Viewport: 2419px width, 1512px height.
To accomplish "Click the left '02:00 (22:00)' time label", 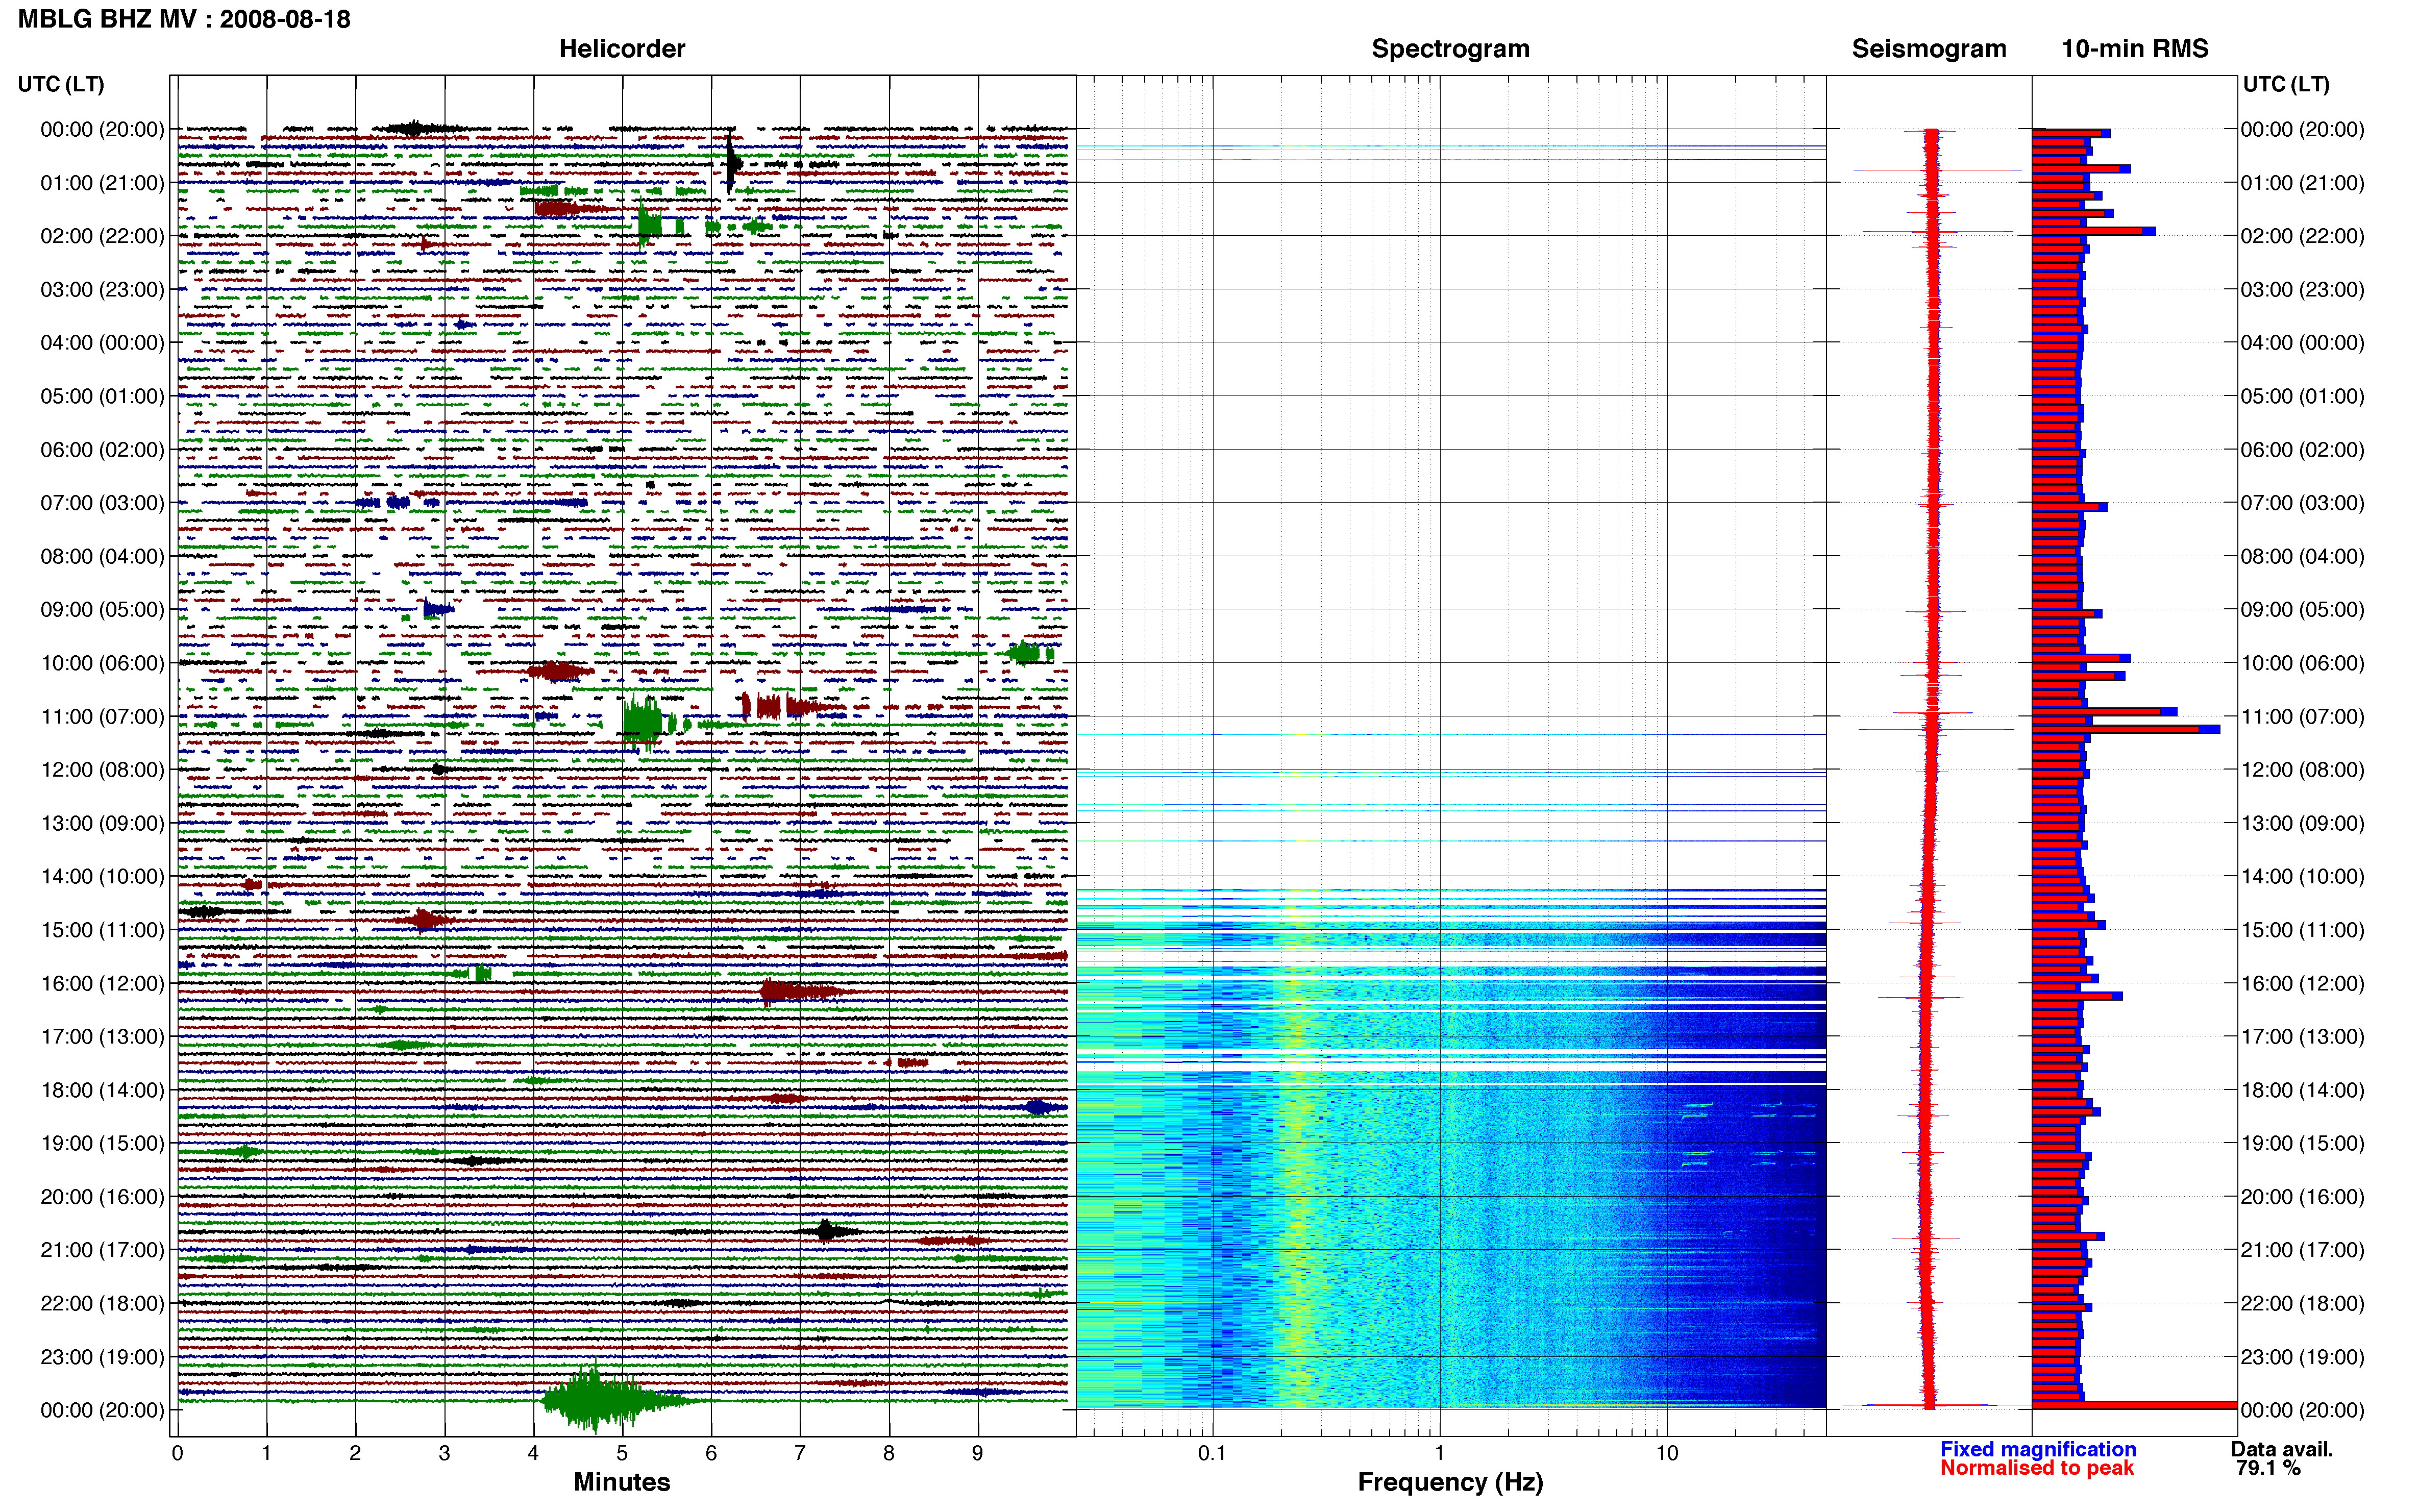I will (x=102, y=236).
